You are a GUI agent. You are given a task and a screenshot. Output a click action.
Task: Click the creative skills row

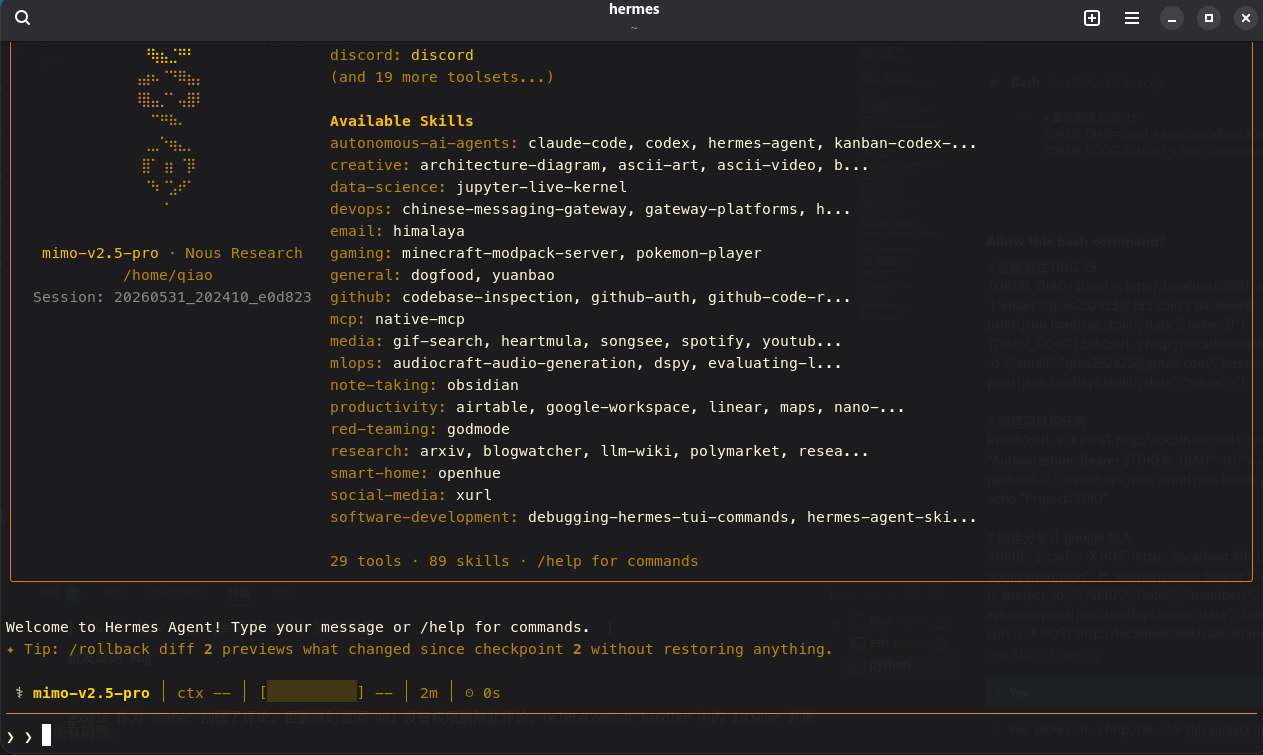click(x=599, y=165)
